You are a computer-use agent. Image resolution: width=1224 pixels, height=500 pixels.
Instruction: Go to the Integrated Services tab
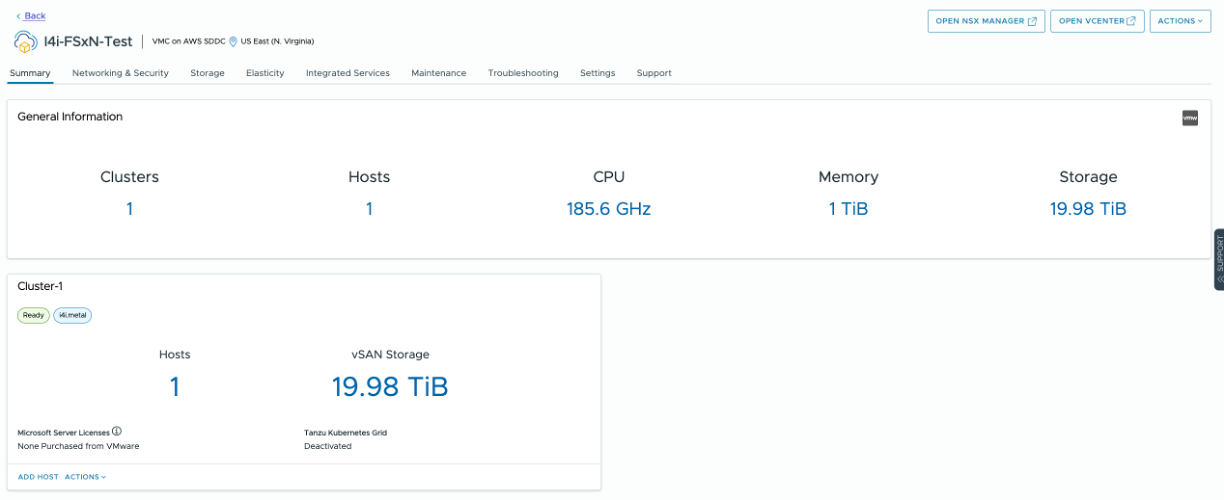pyautogui.click(x=348, y=73)
